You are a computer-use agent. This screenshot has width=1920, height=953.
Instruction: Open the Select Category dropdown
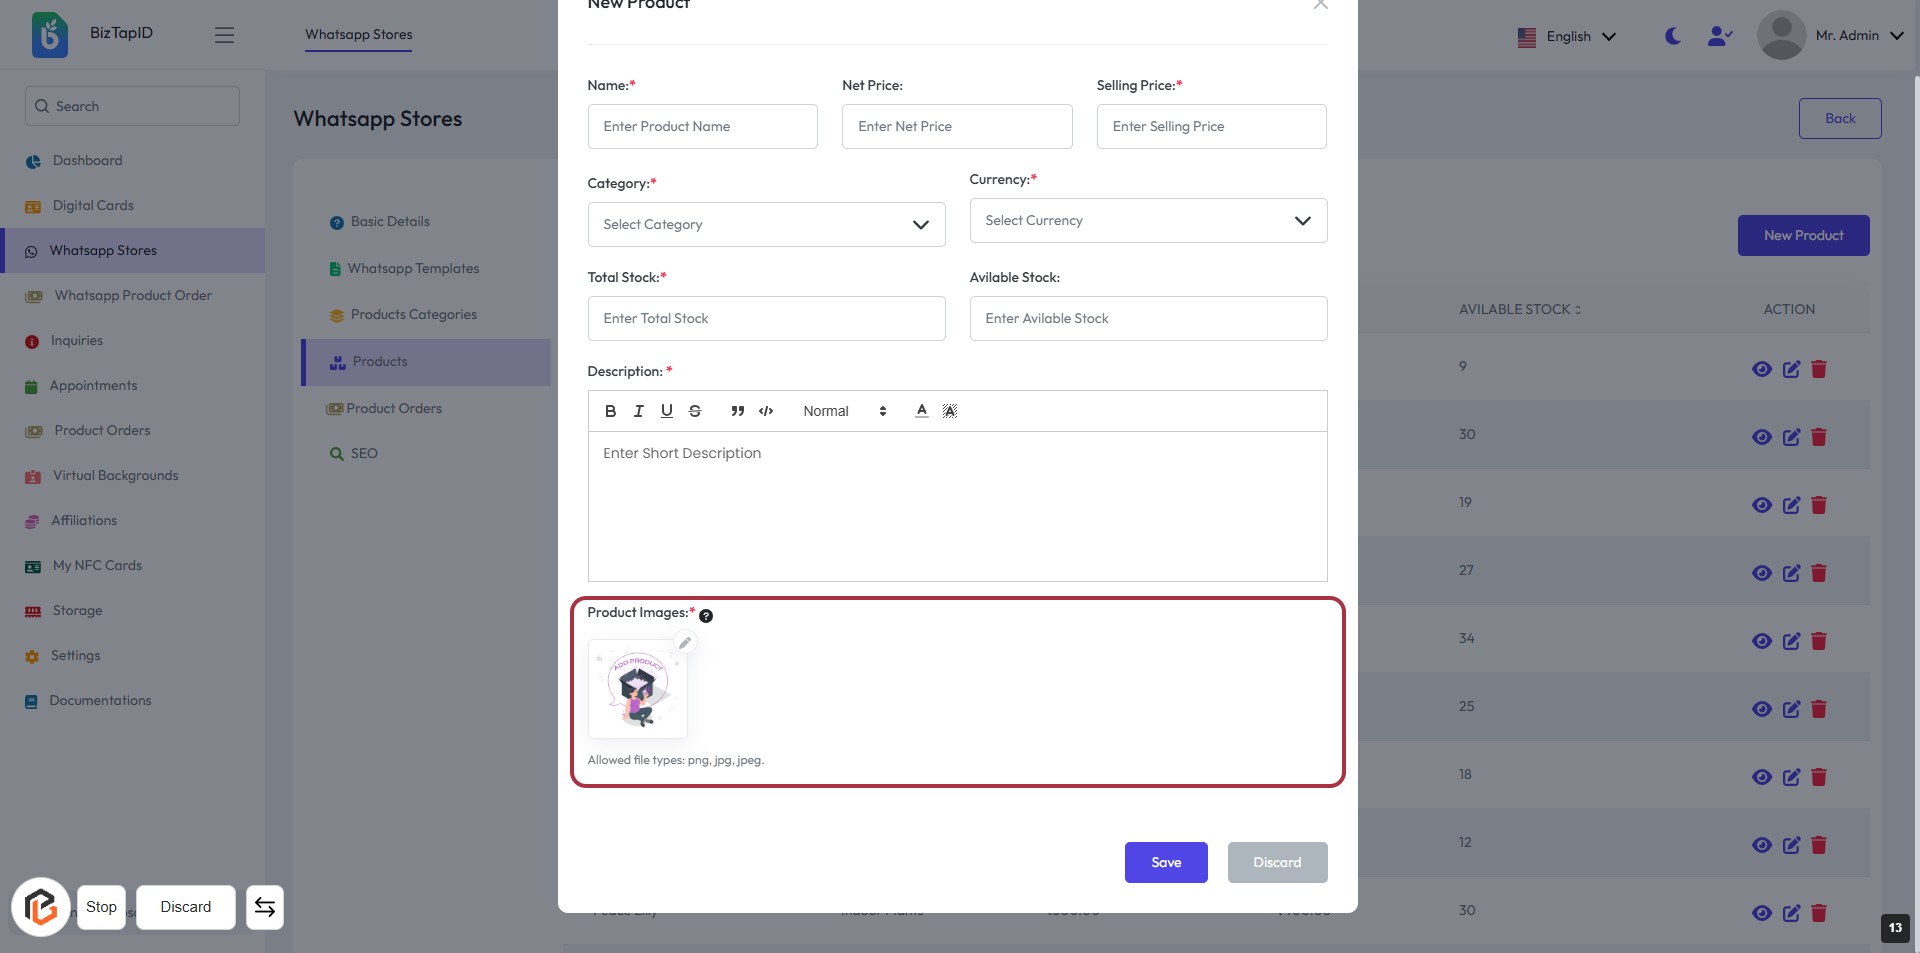tap(766, 225)
